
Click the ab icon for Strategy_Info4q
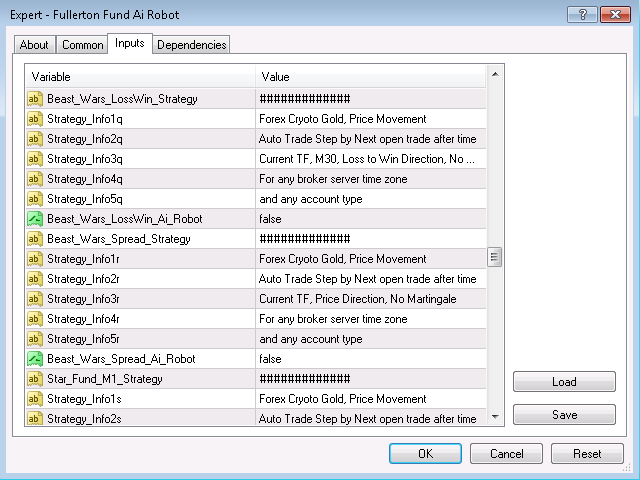tap(35, 179)
